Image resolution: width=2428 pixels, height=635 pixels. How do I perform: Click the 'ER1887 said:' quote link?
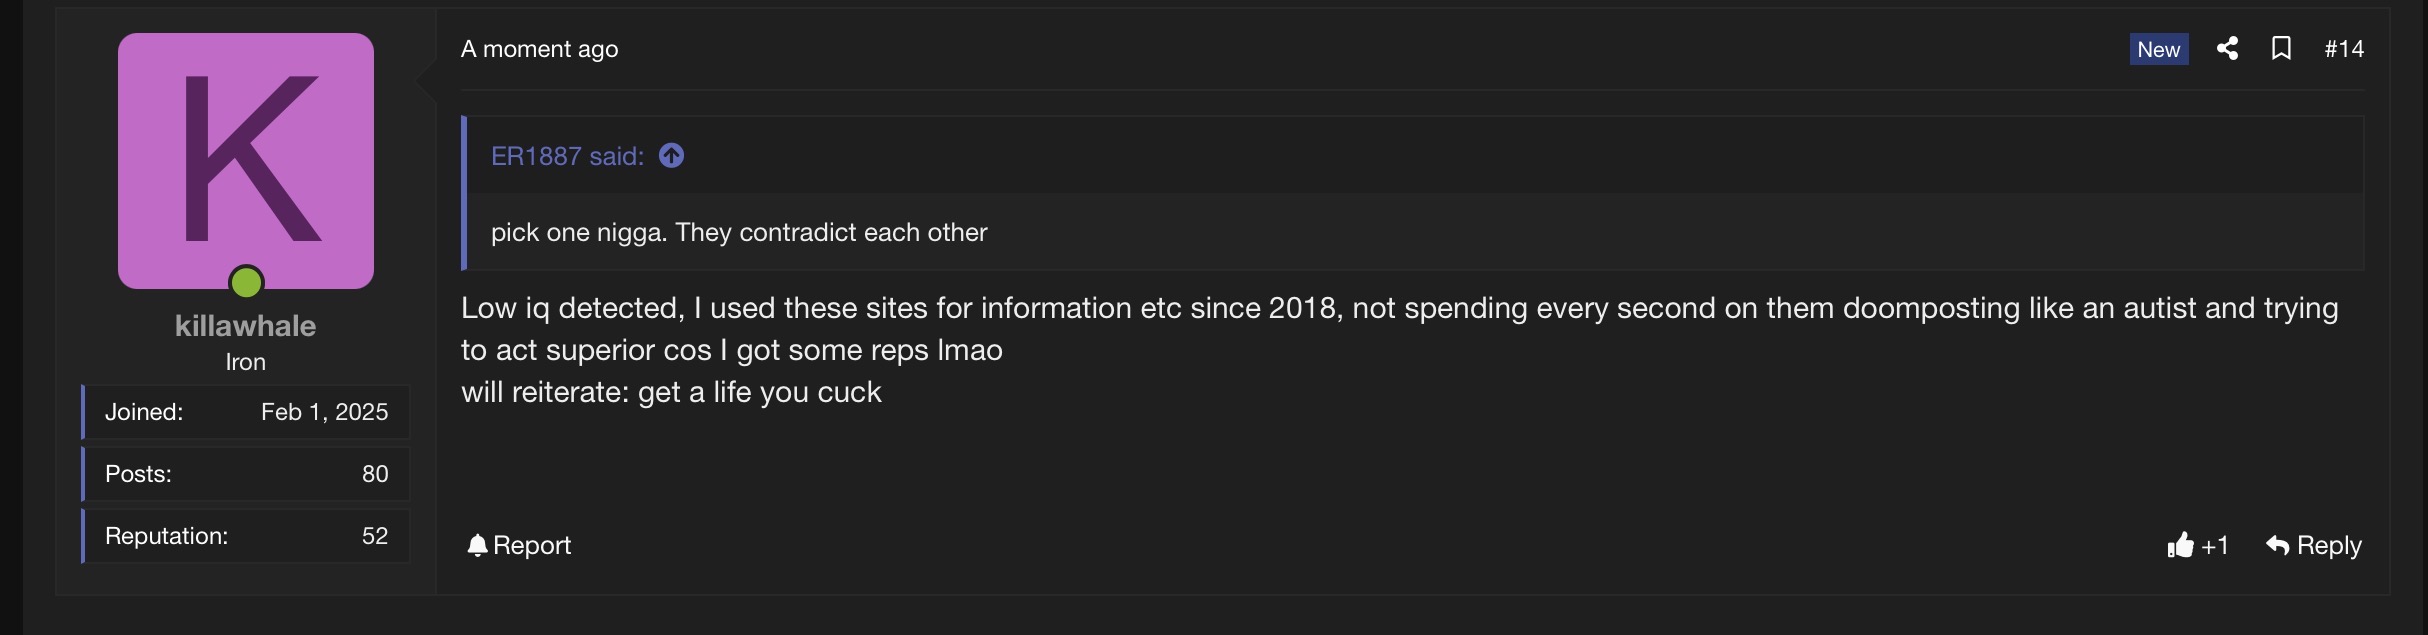click(x=567, y=156)
